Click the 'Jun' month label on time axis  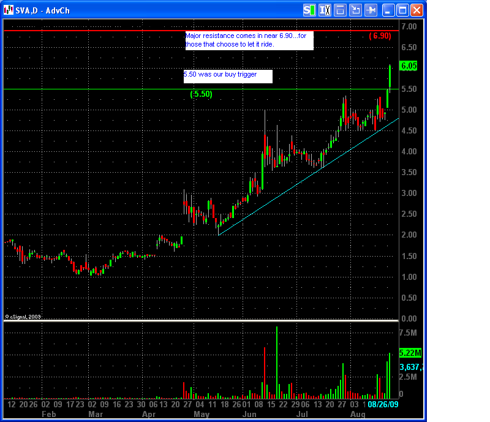coord(249,414)
